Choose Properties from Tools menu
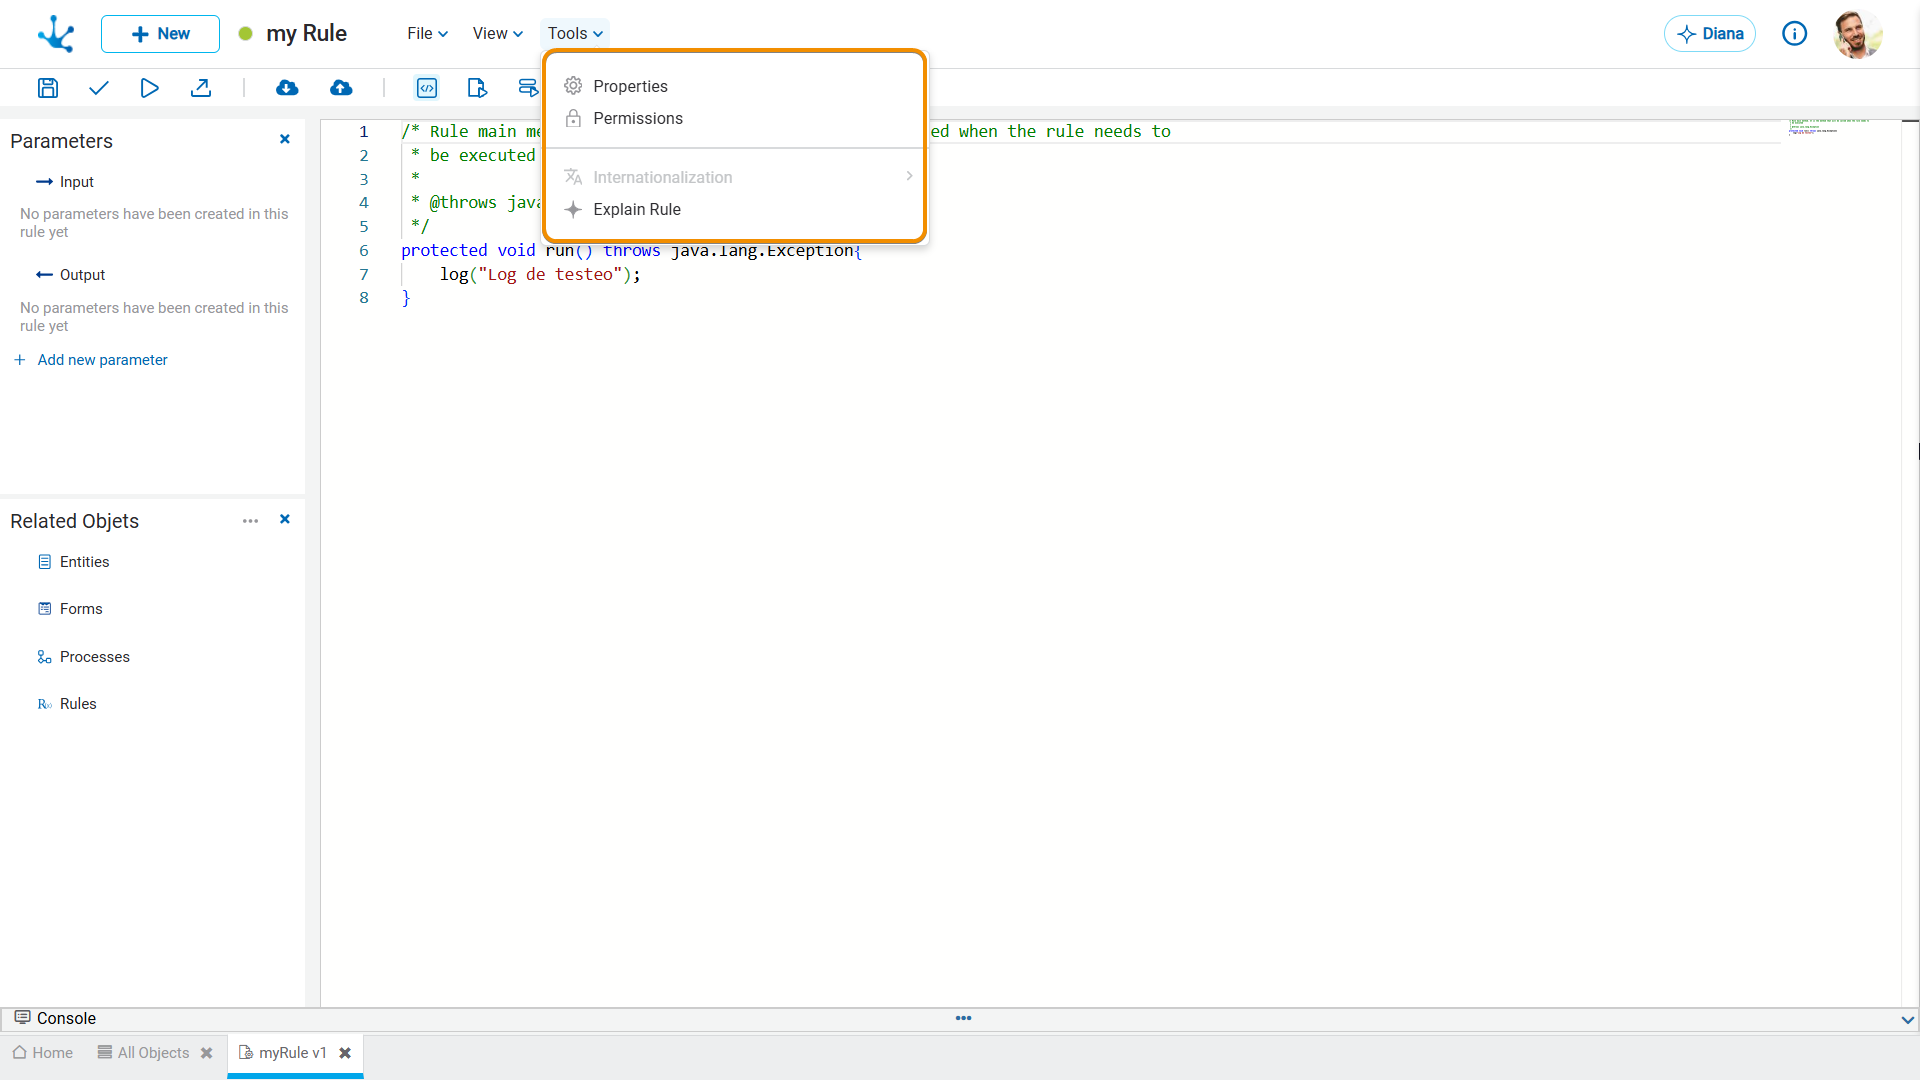This screenshot has height=1080, width=1920. click(x=734, y=86)
